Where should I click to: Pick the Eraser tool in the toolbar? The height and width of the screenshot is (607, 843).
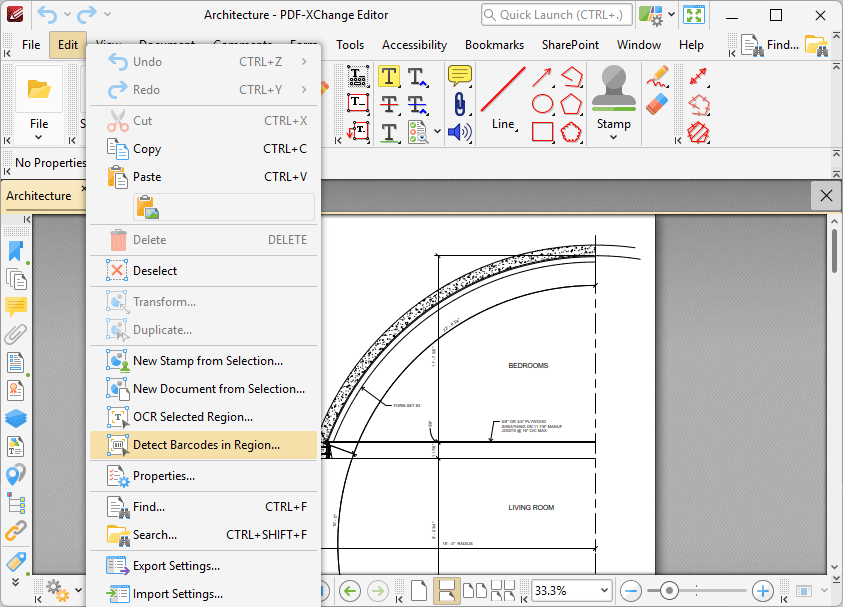[657, 104]
